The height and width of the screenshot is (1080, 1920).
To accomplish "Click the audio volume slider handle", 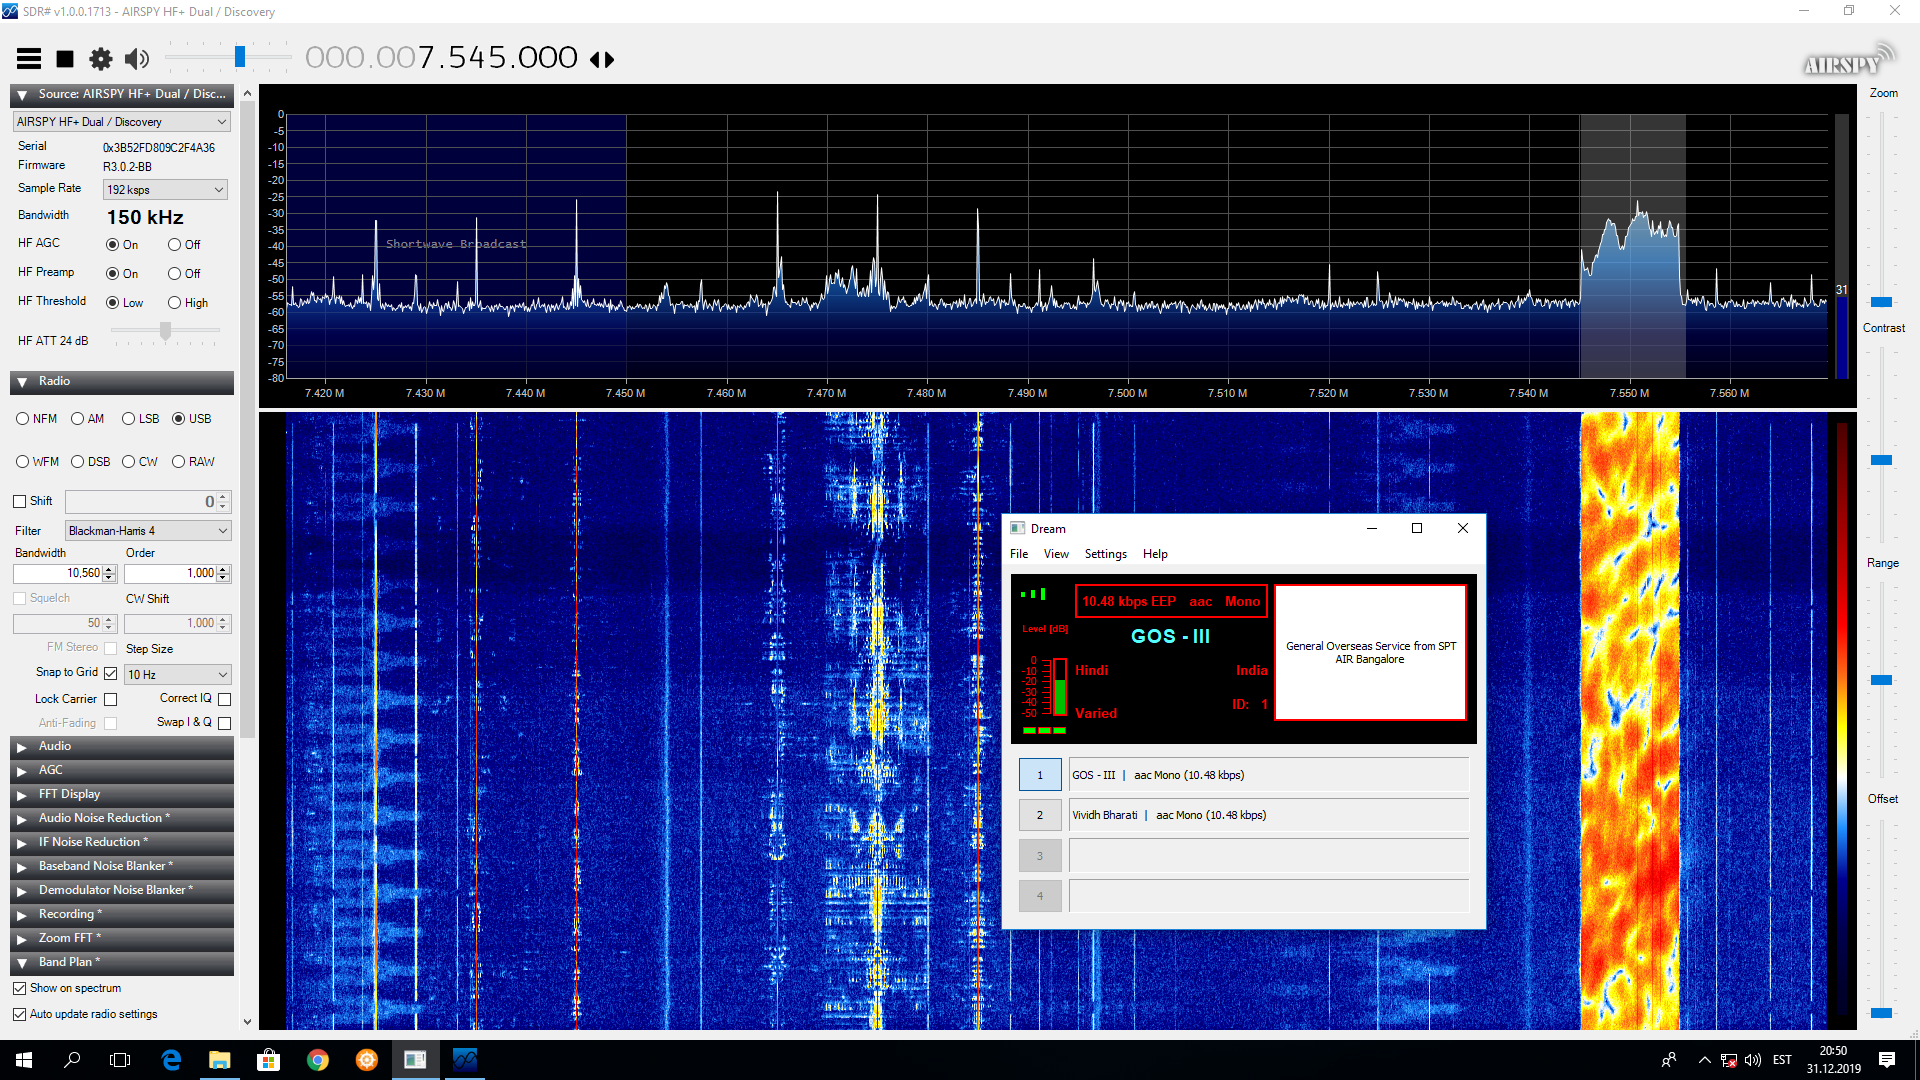I will (240, 57).
